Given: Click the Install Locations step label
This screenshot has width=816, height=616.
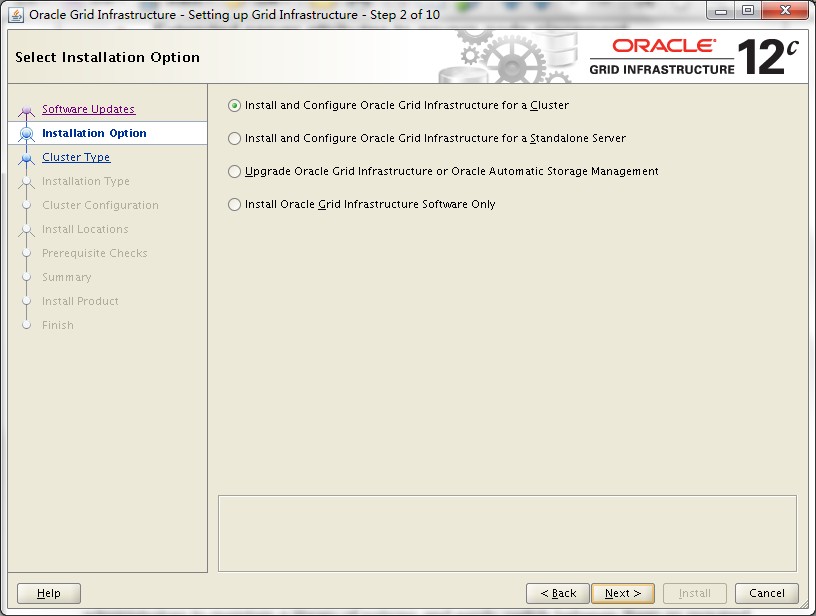Looking at the screenshot, I should (x=85, y=229).
